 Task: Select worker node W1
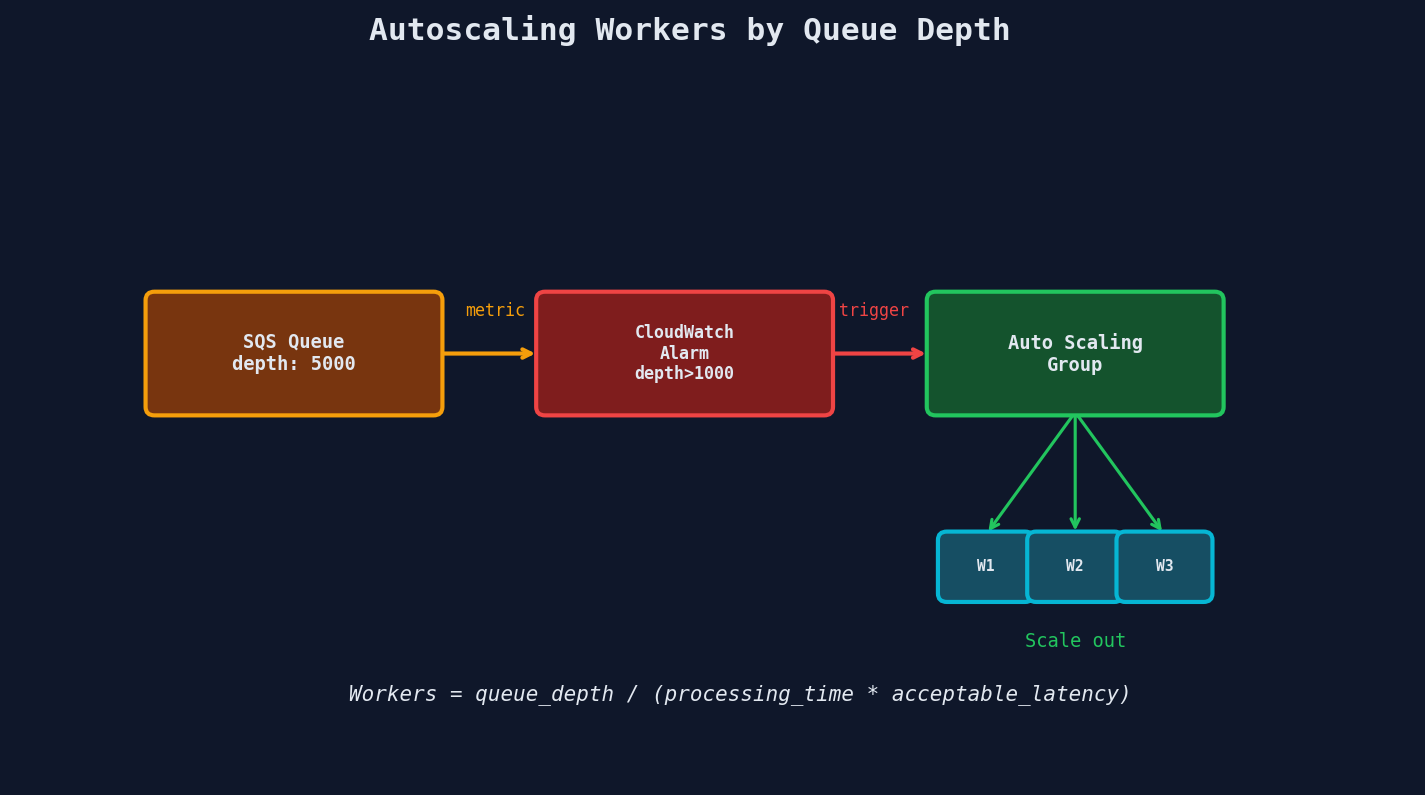985,566
